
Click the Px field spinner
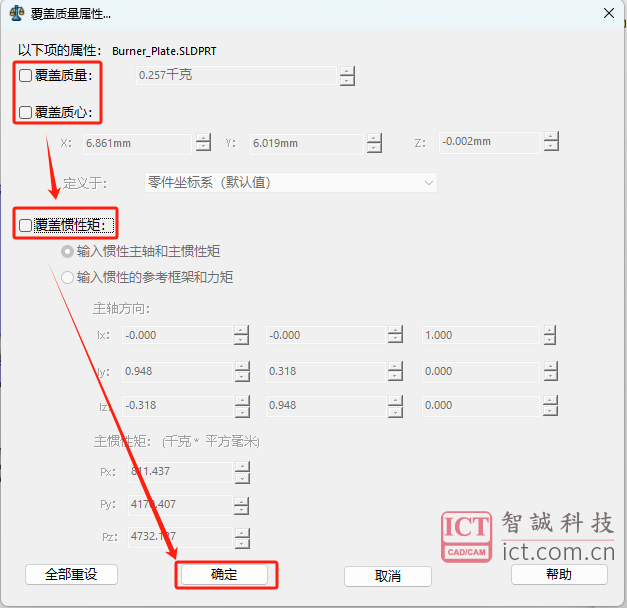click(242, 472)
